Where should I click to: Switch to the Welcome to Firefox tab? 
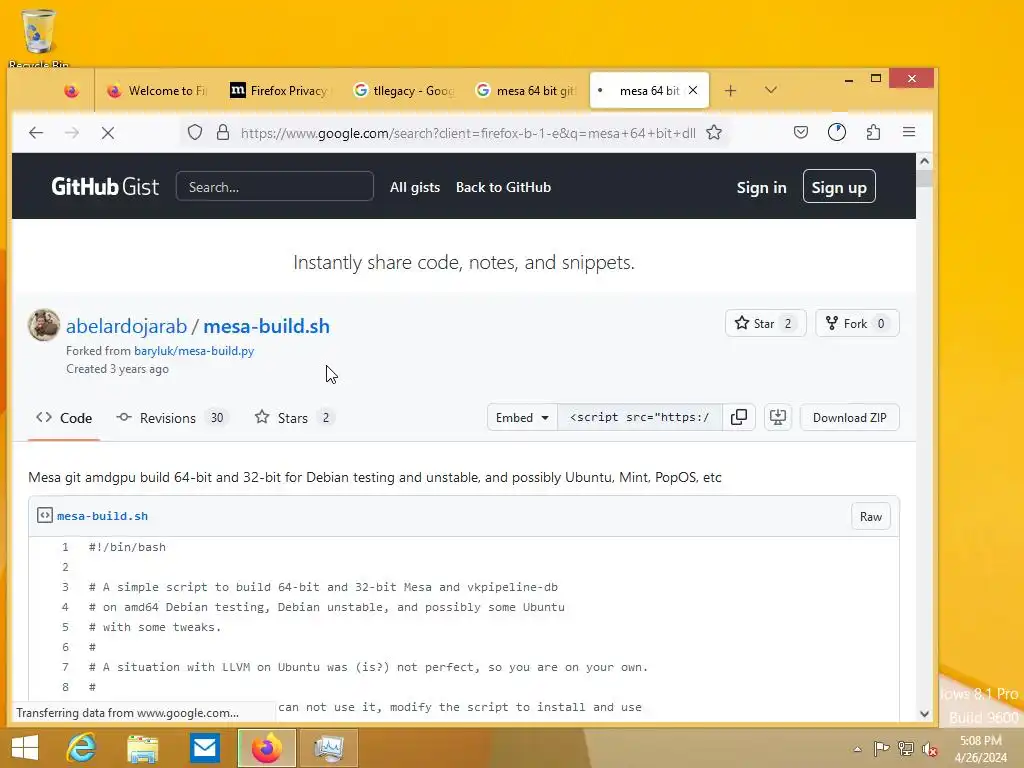(x=157, y=91)
